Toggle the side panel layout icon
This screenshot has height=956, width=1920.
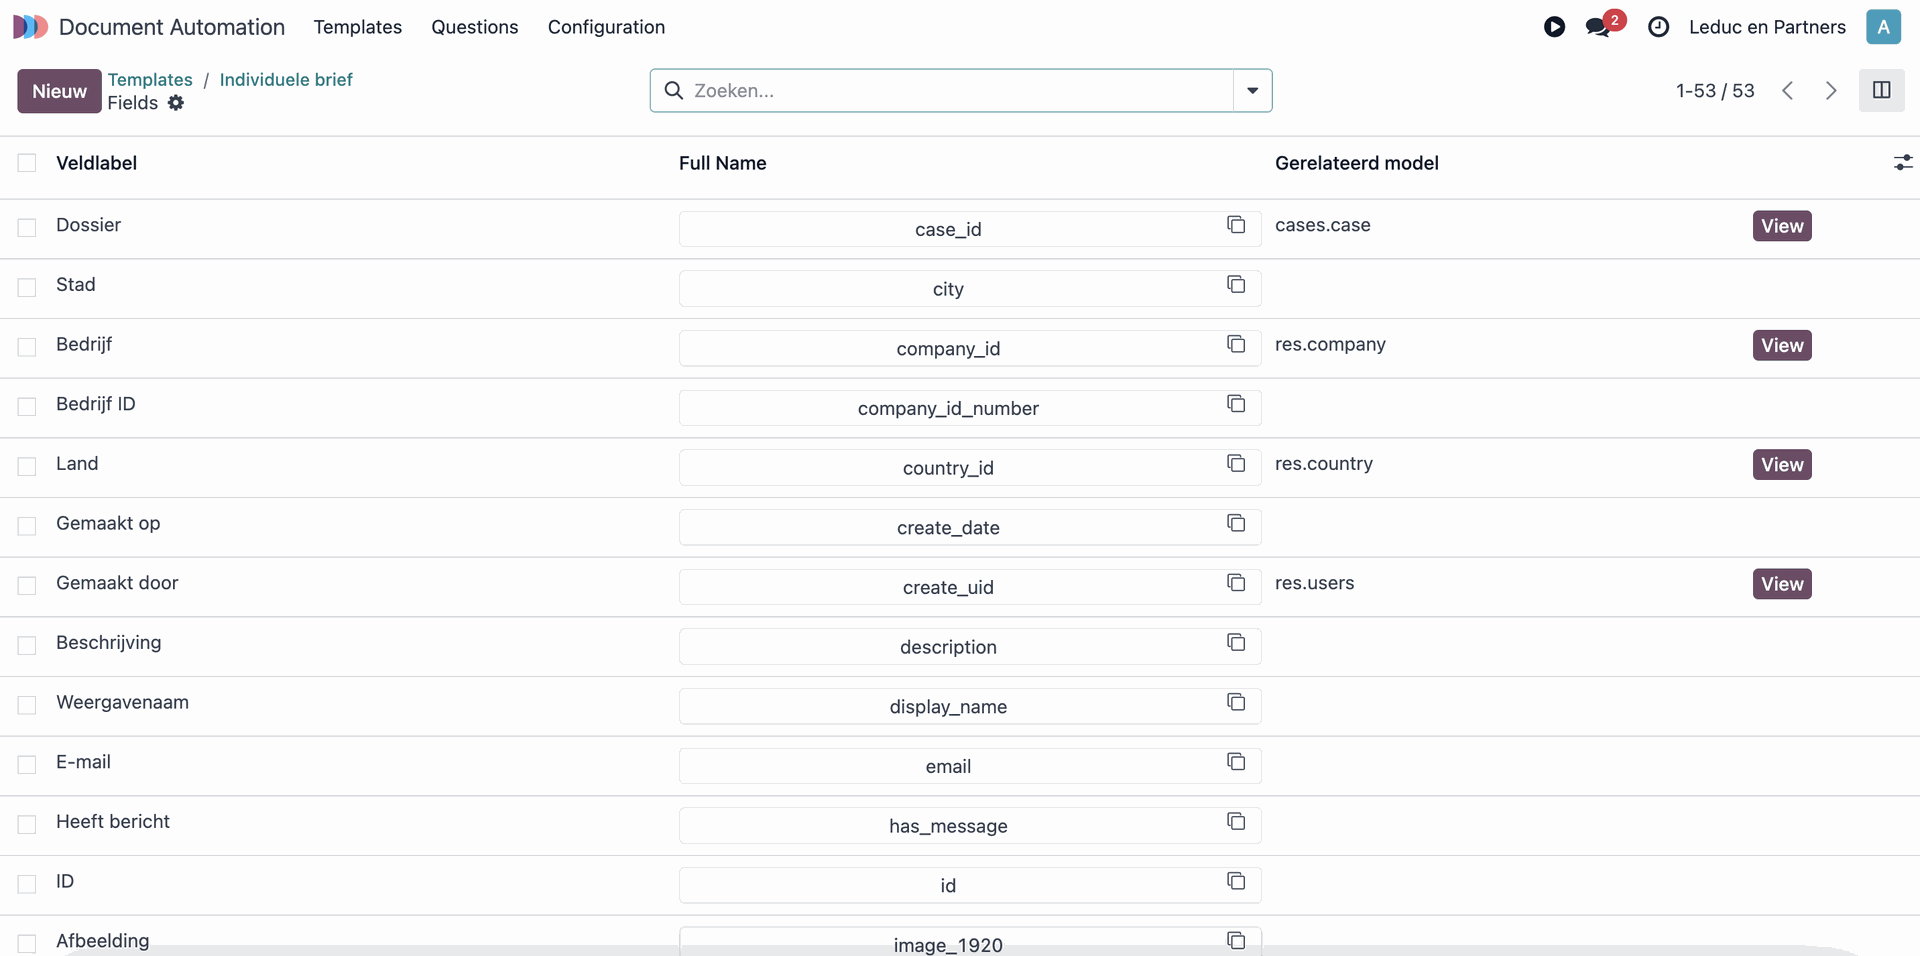click(1881, 90)
